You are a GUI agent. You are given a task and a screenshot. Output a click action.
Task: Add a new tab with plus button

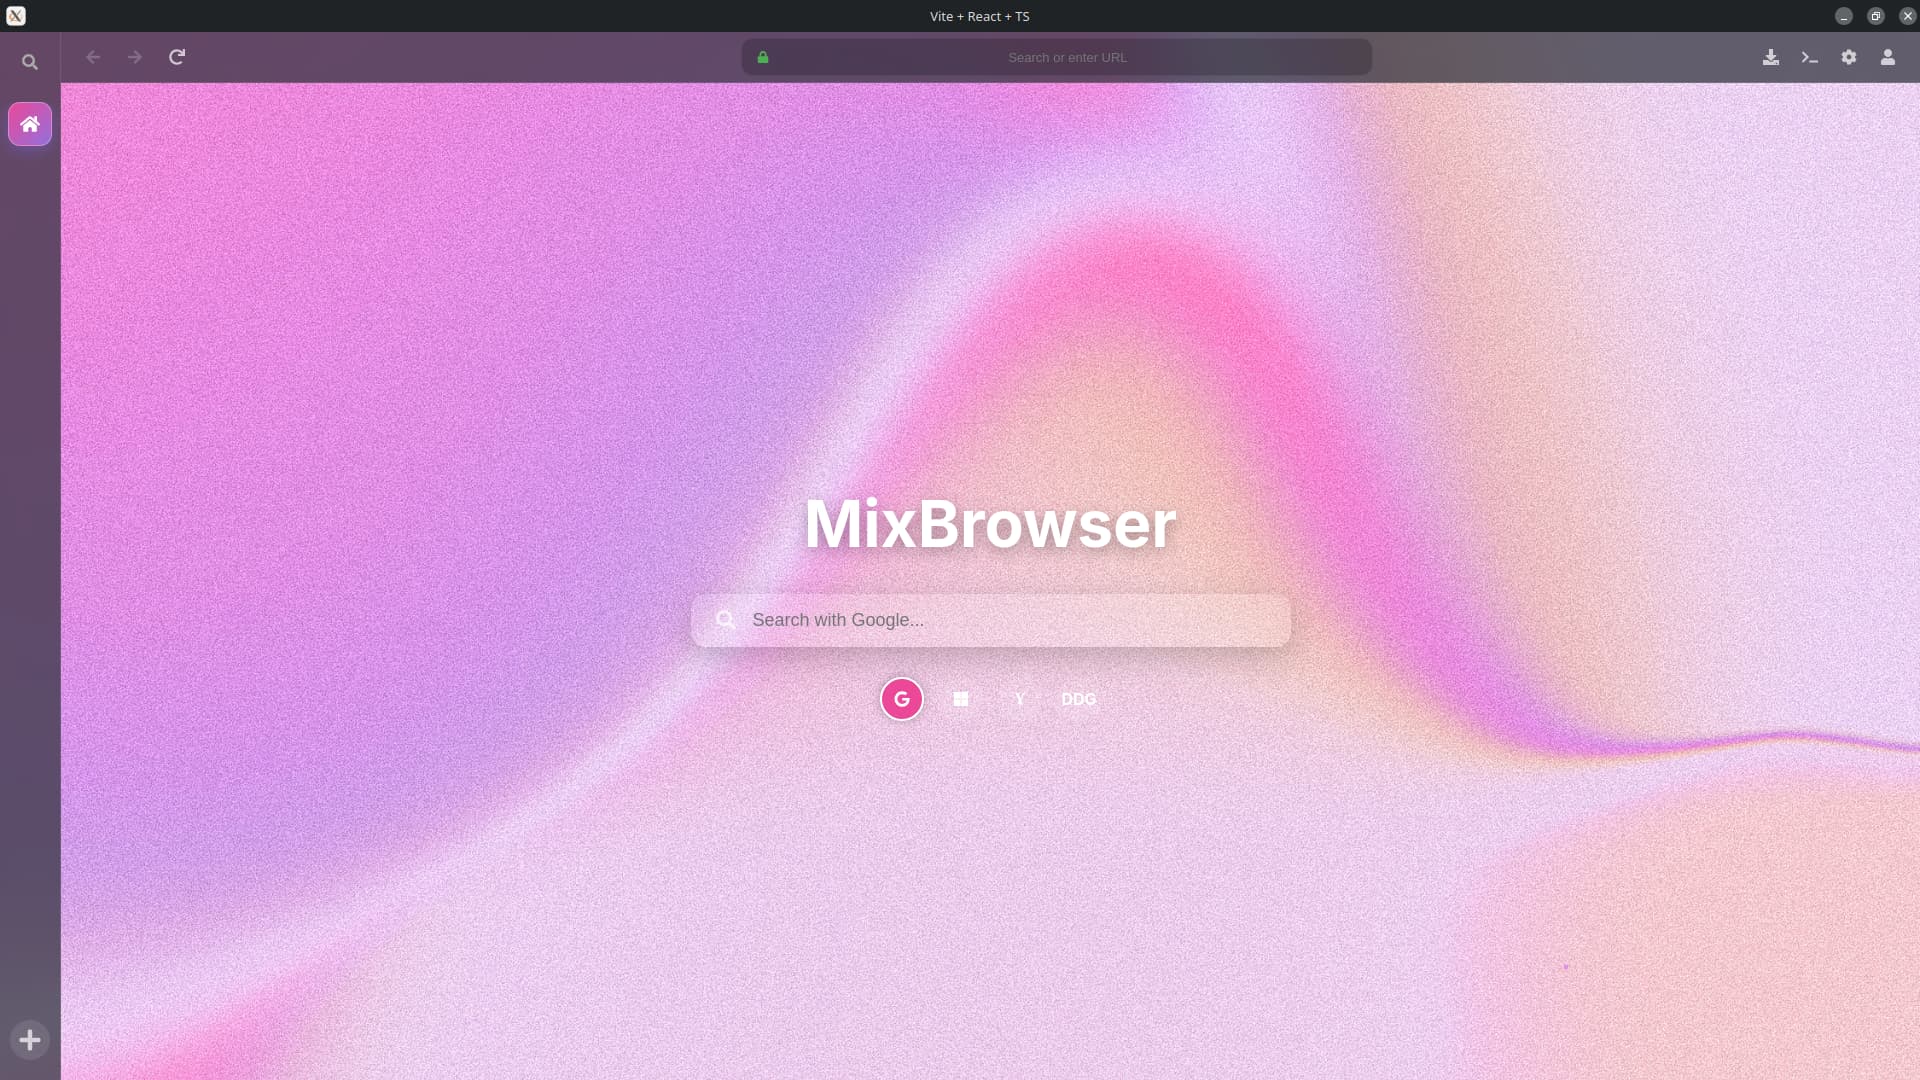pyautogui.click(x=30, y=1040)
